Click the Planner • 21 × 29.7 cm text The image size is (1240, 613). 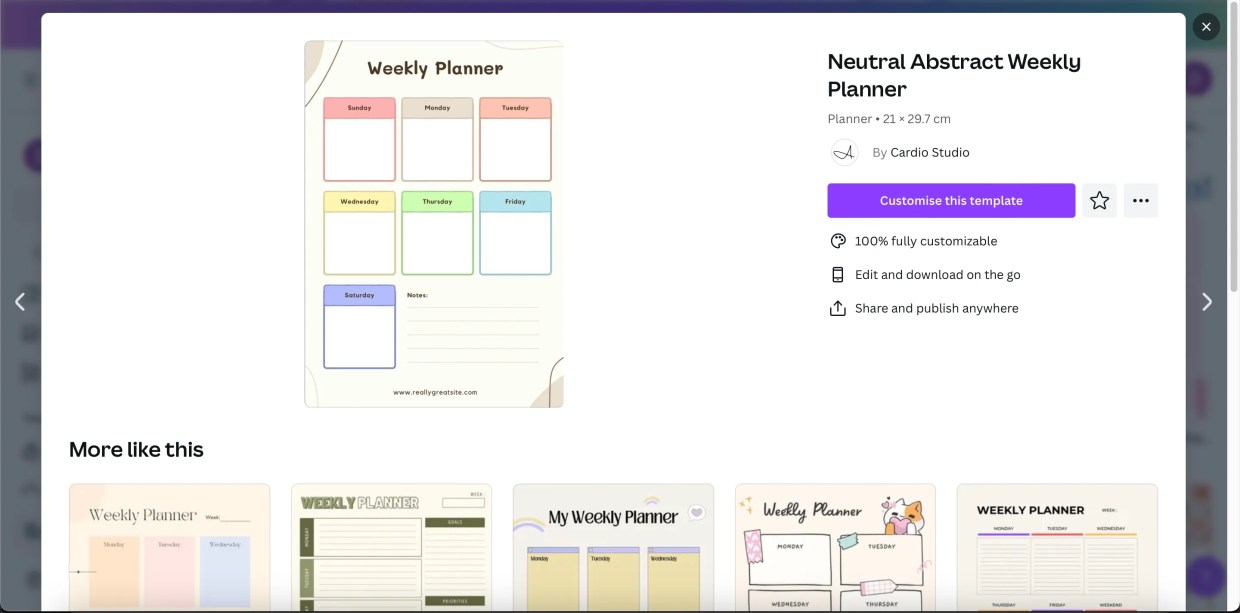point(889,118)
